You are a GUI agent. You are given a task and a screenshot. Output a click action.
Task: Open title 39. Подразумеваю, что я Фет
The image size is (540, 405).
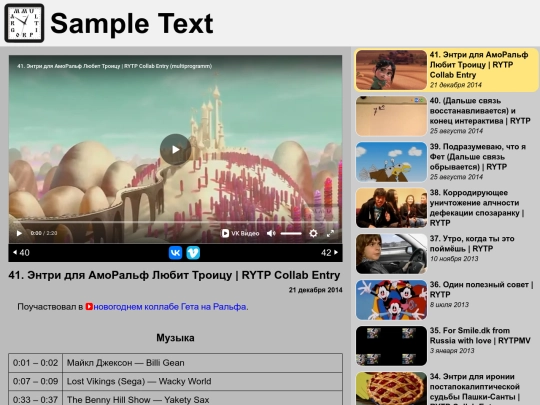pyautogui.click(x=478, y=157)
